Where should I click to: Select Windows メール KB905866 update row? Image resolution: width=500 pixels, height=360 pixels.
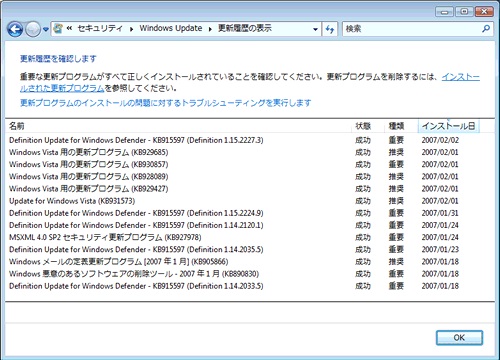[250, 262]
